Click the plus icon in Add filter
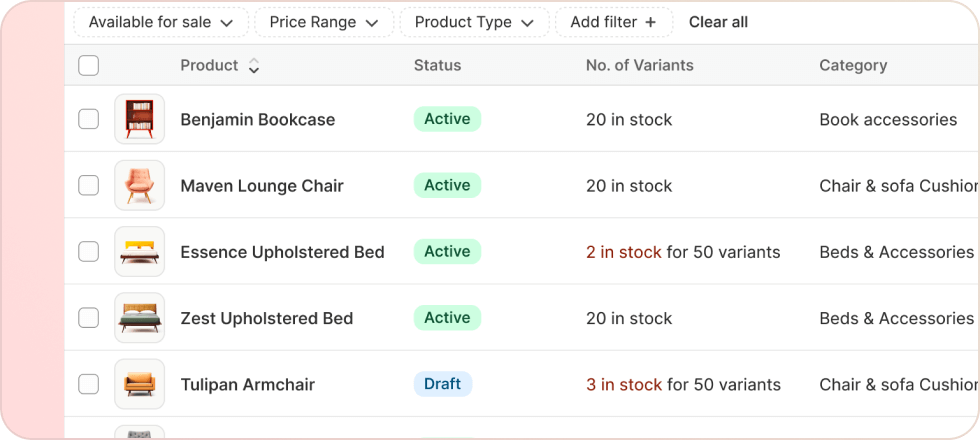This screenshot has height=440, width=980. coord(651,22)
